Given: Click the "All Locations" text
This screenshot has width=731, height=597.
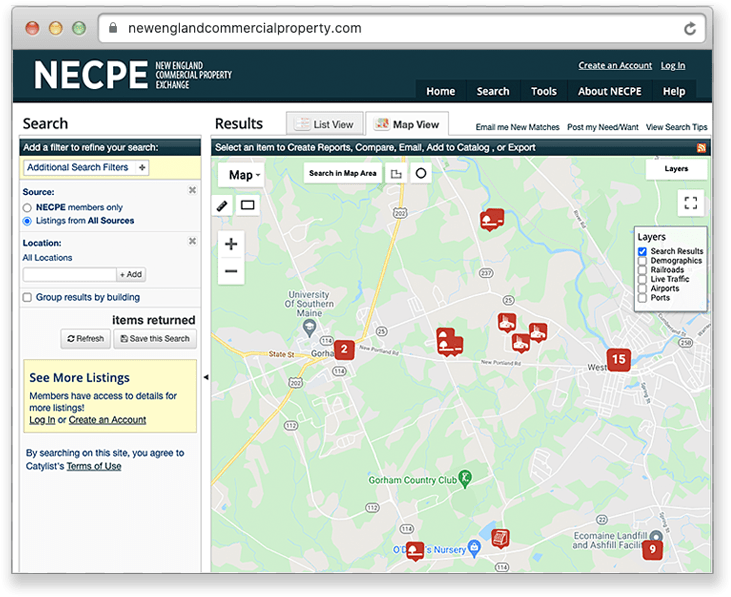Looking at the screenshot, I should pyautogui.click(x=47, y=258).
